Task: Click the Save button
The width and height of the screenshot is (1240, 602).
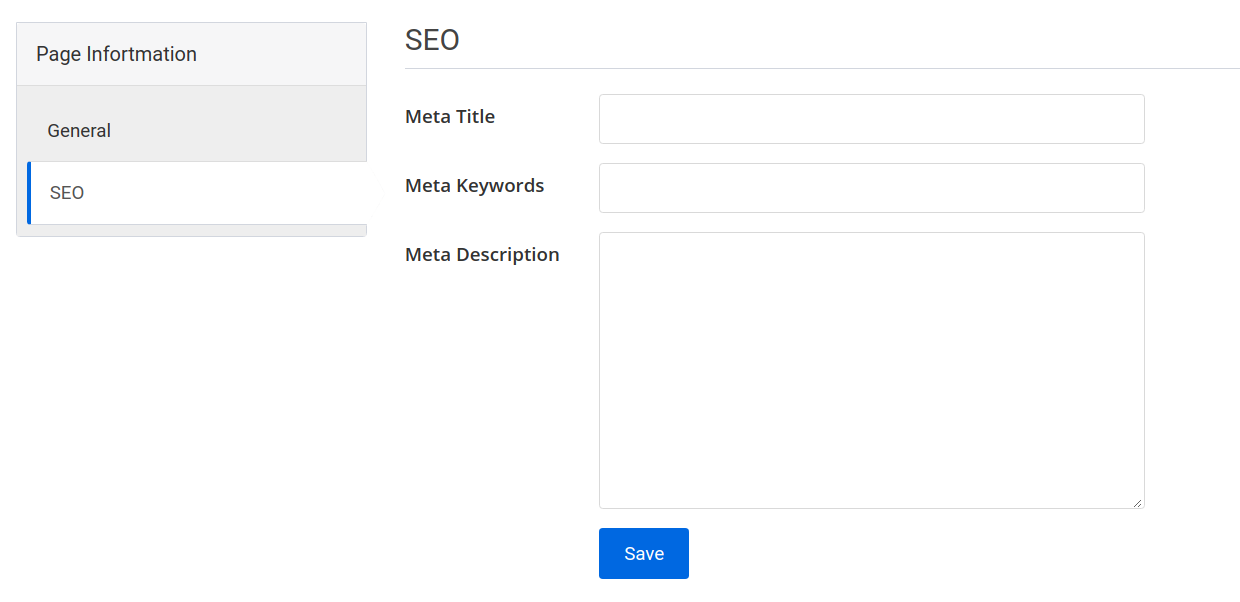Action: click(x=643, y=553)
